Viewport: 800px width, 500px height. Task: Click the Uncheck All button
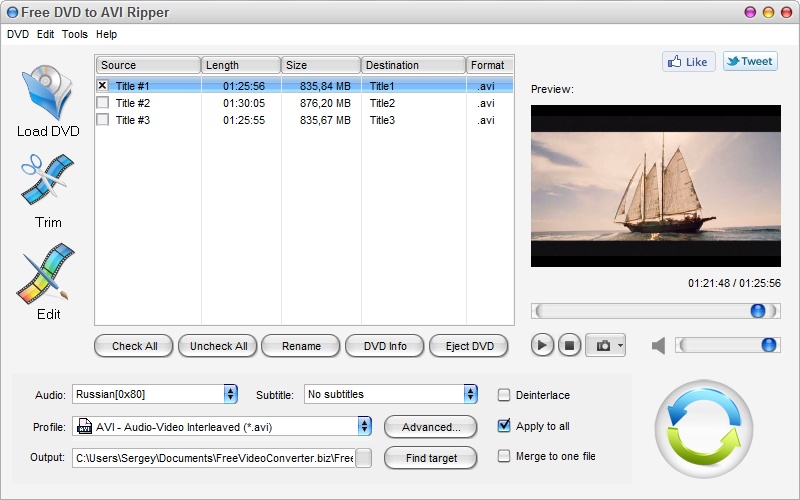pyautogui.click(x=218, y=346)
